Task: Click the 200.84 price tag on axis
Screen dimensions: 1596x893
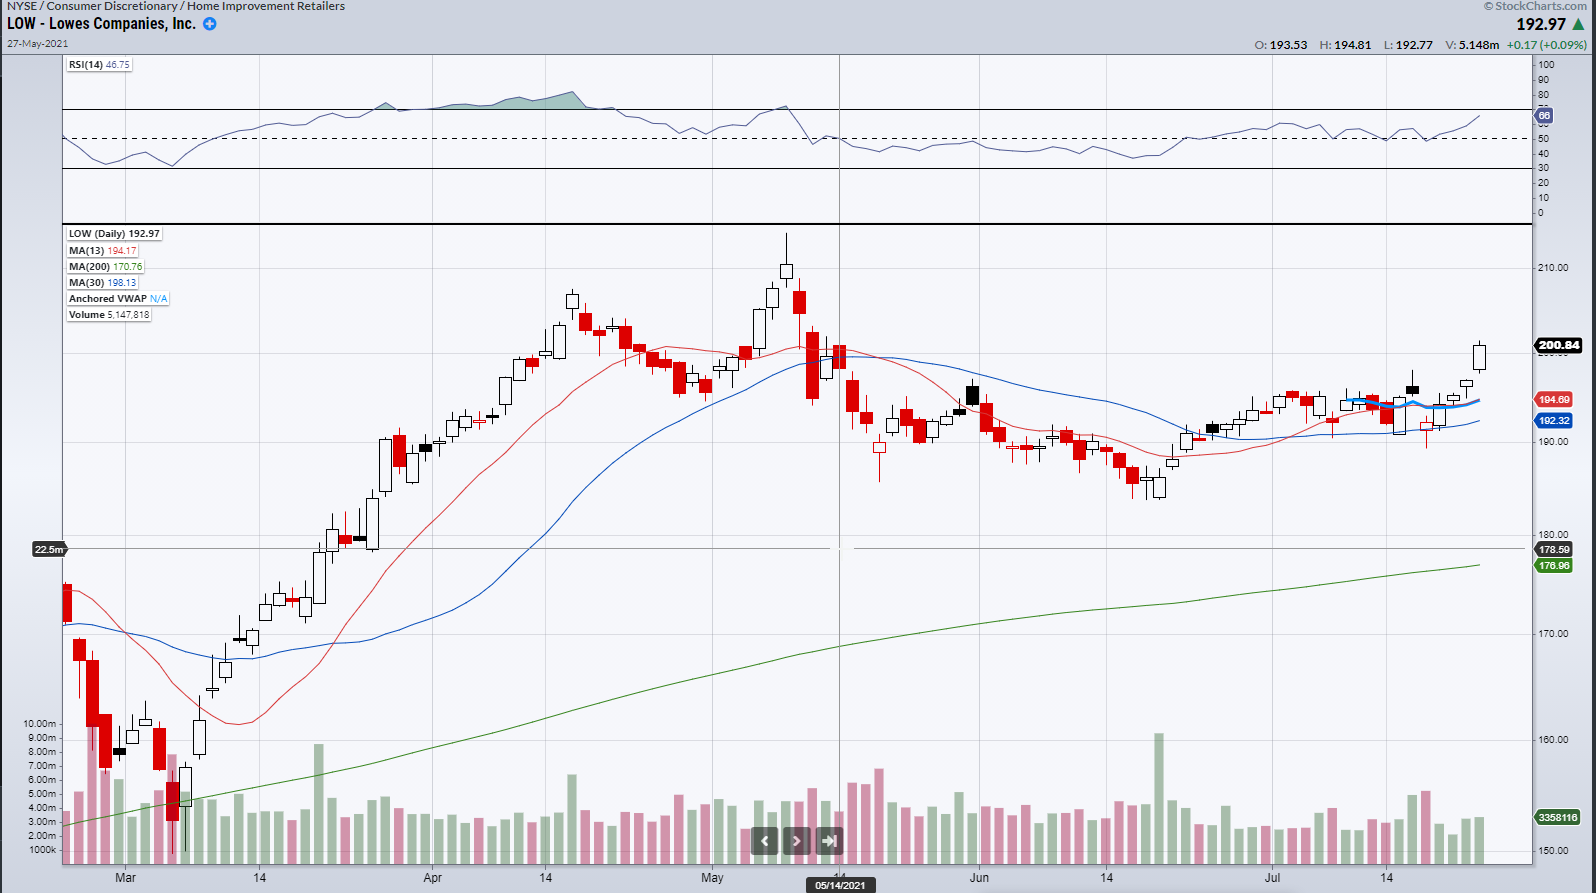Action: coord(1559,345)
